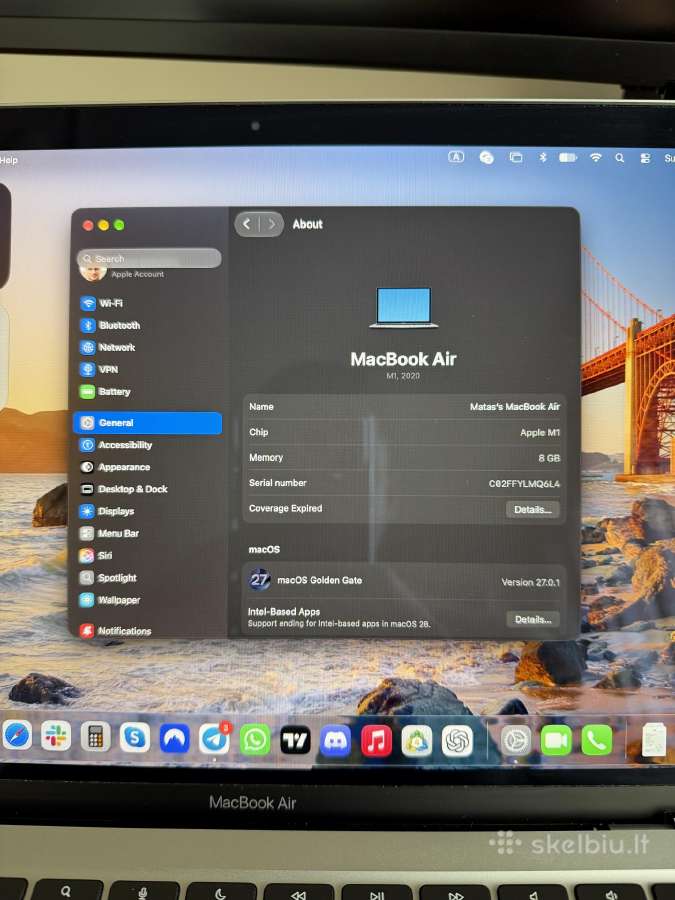Click the input source icon in menu bar
Screen dimensions: 675x900
(456, 157)
